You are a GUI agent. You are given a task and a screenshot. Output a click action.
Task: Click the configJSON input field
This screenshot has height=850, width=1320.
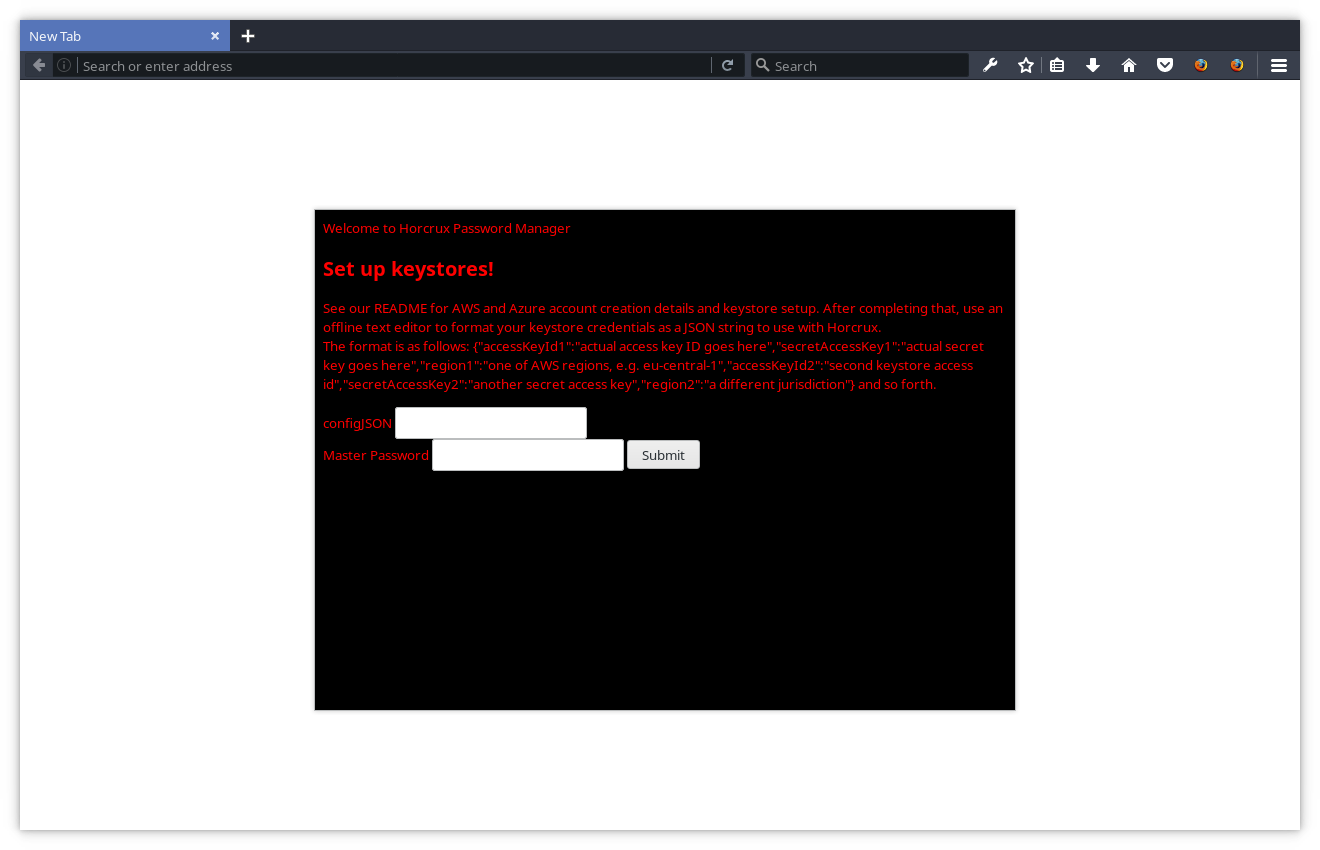[x=491, y=423]
